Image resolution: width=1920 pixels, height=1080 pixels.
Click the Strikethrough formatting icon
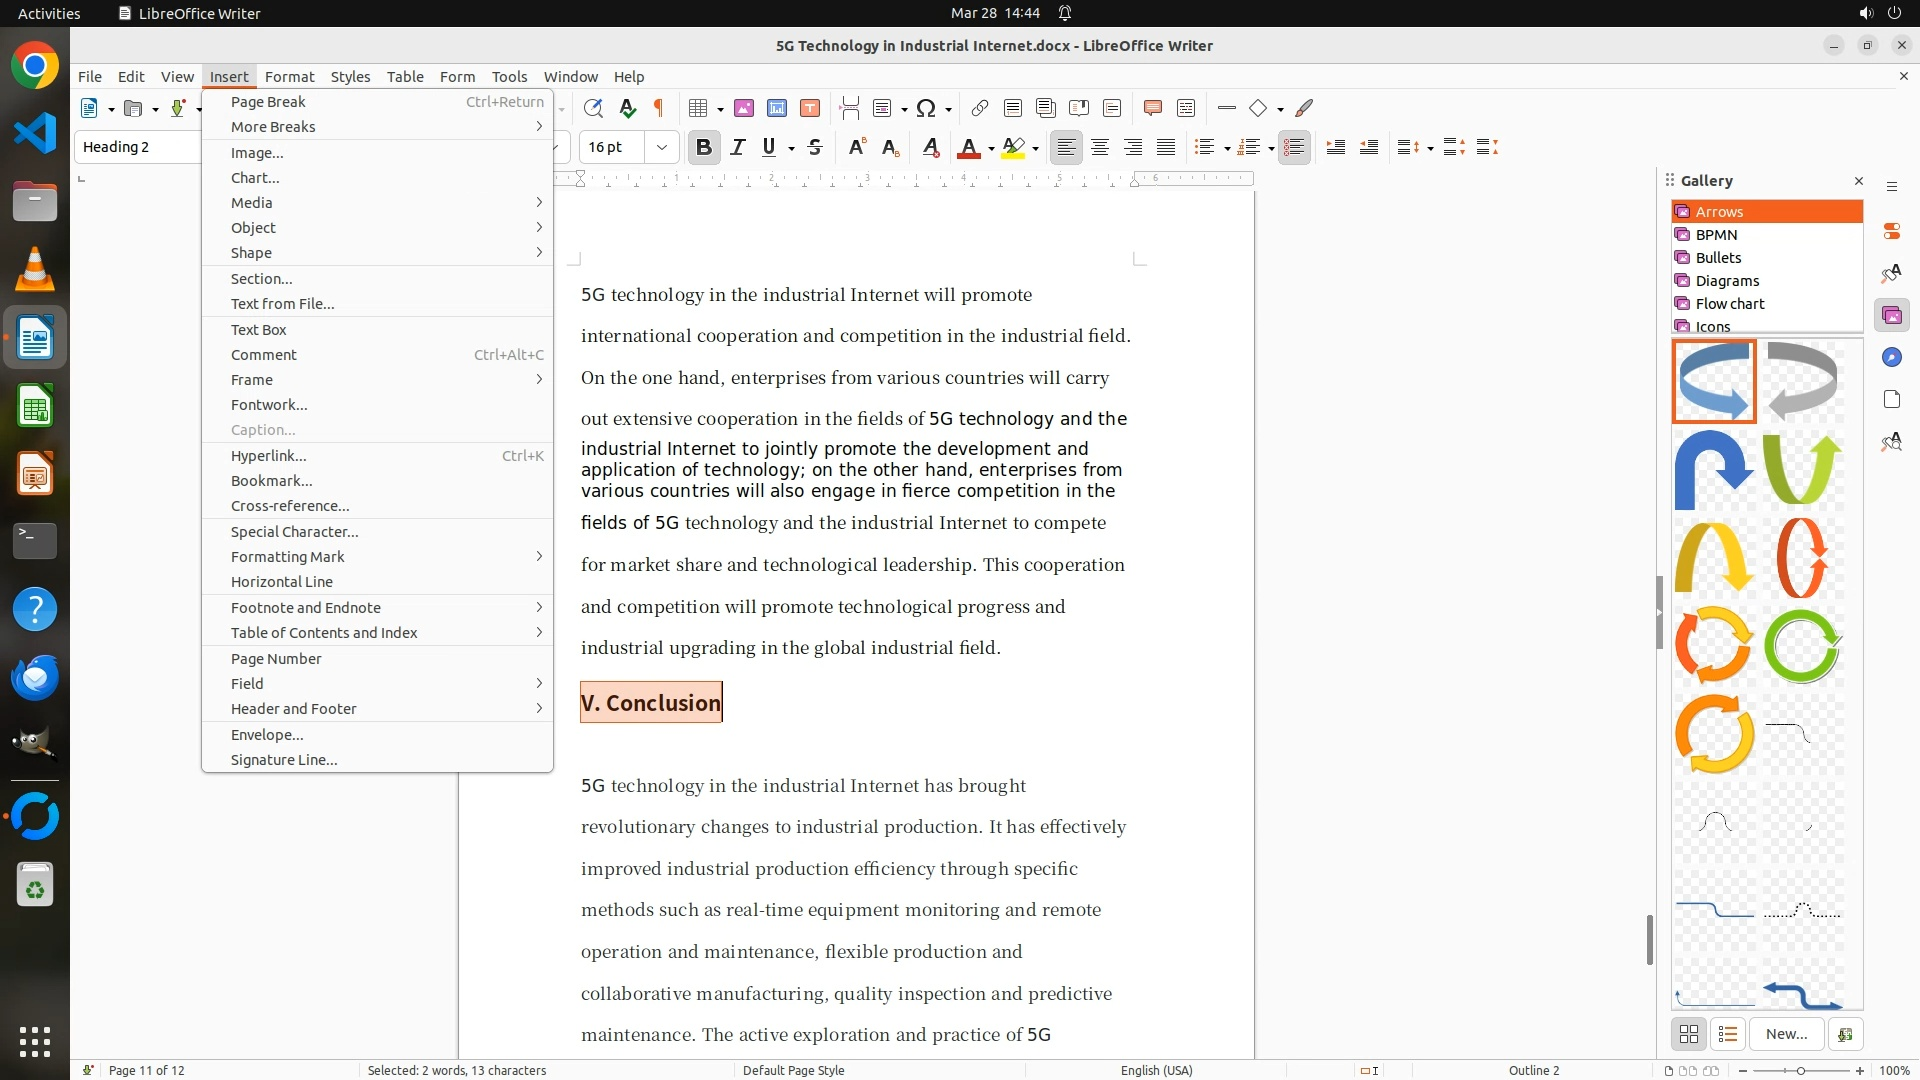tap(815, 147)
